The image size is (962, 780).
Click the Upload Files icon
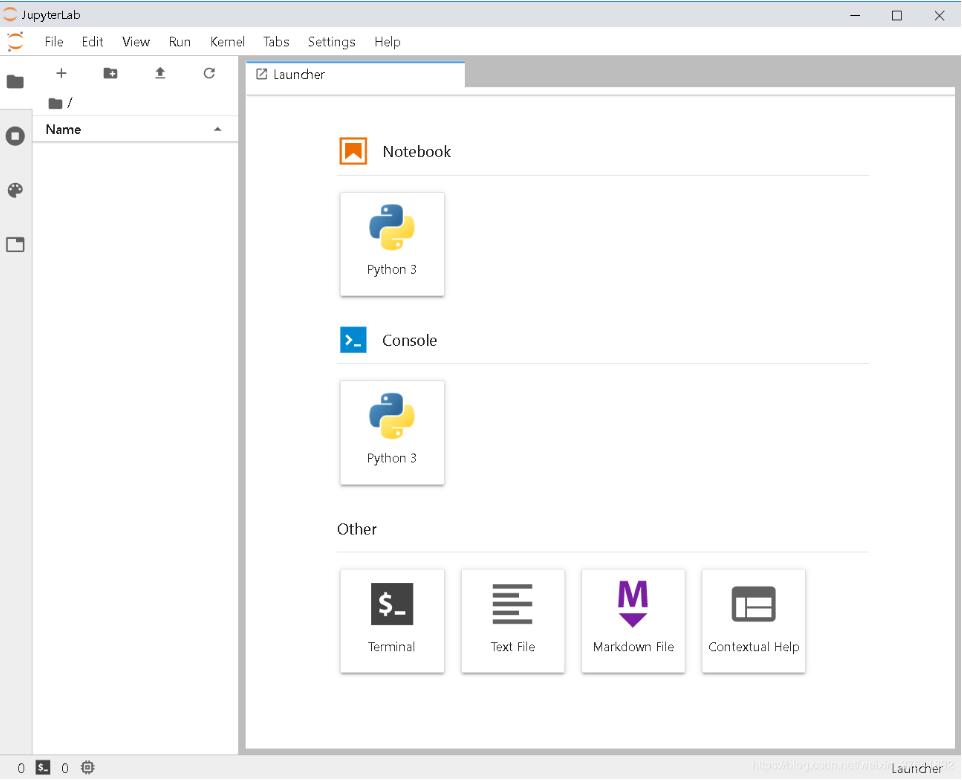[160, 73]
